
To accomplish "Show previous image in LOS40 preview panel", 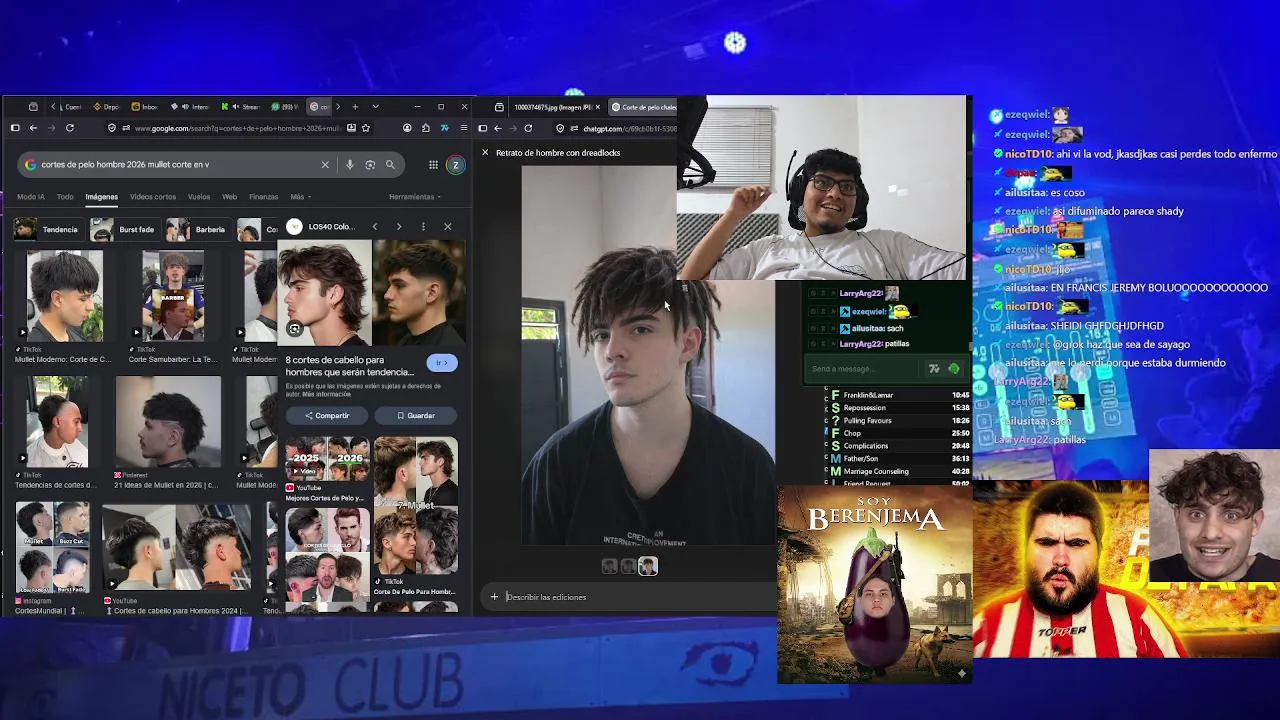I will tap(375, 227).
